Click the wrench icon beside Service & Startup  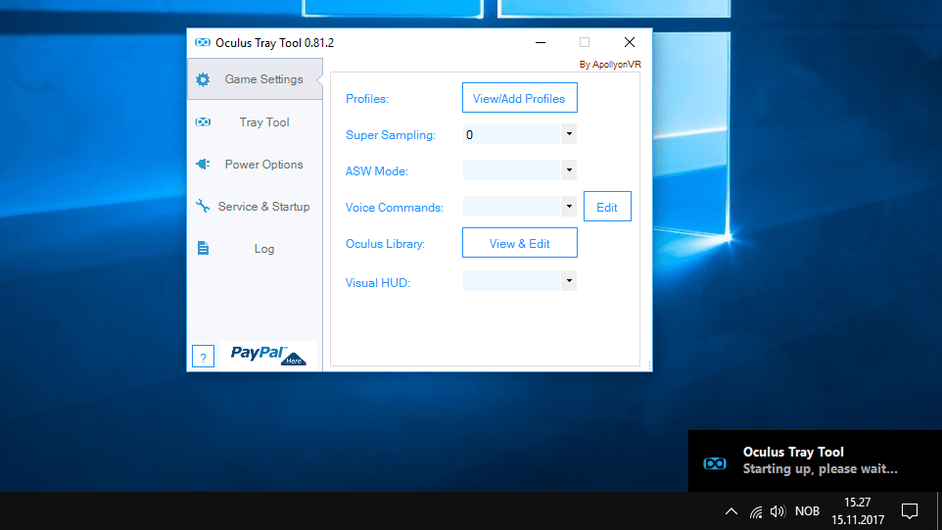[x=203, y=206]
